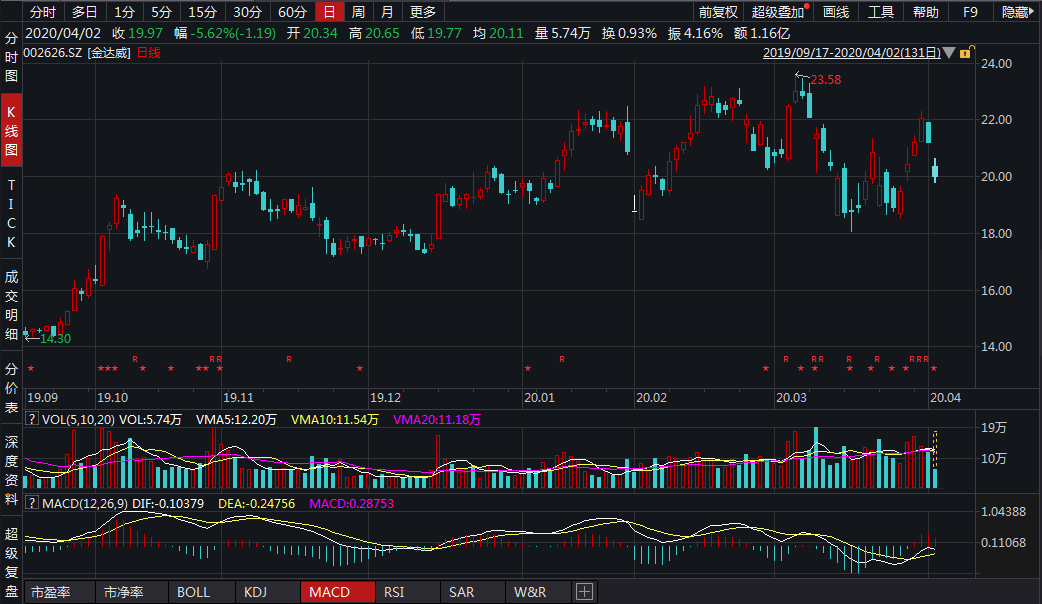The height and width of the screenshot is (604, 1042).
Task: Open 分时图 in left sidebar
Action: click(x=11, y=57)
